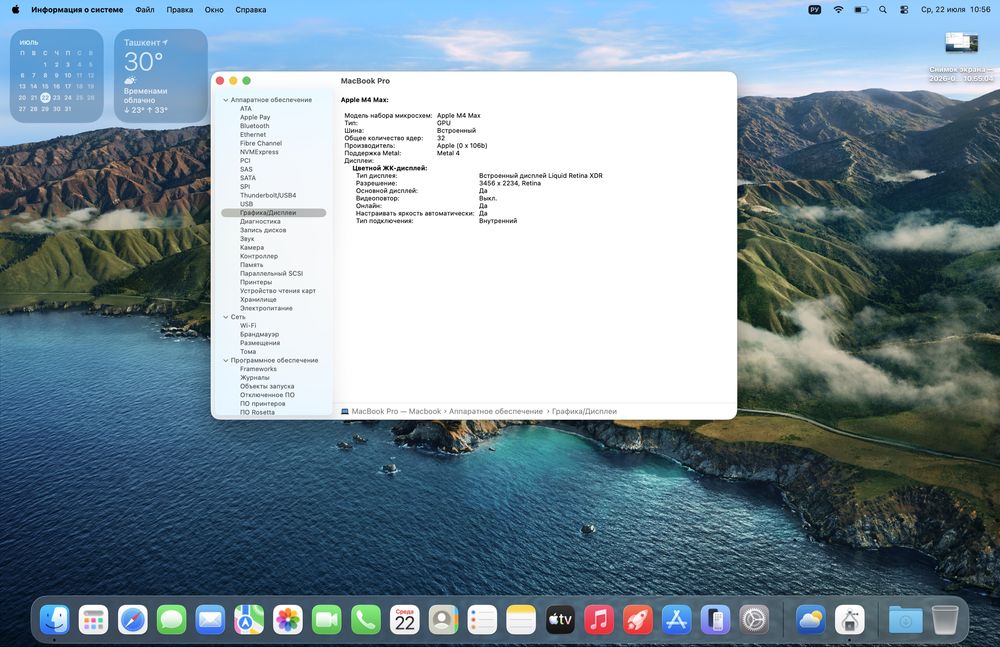Select Графика/Дисплеи in the sidebar
1000x647 pixels.
(x=274, y=212)
